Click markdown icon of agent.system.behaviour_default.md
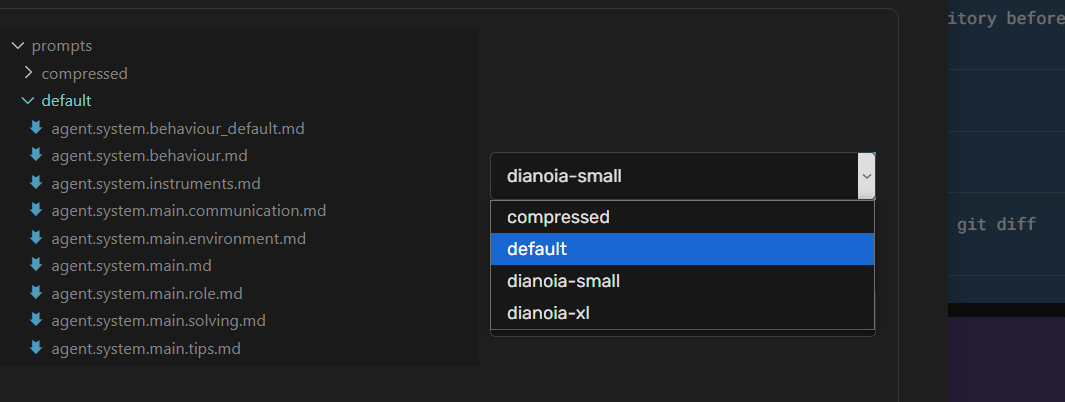Image resolution: width=1065 pixels, height=402 pixels. (36, 128)
